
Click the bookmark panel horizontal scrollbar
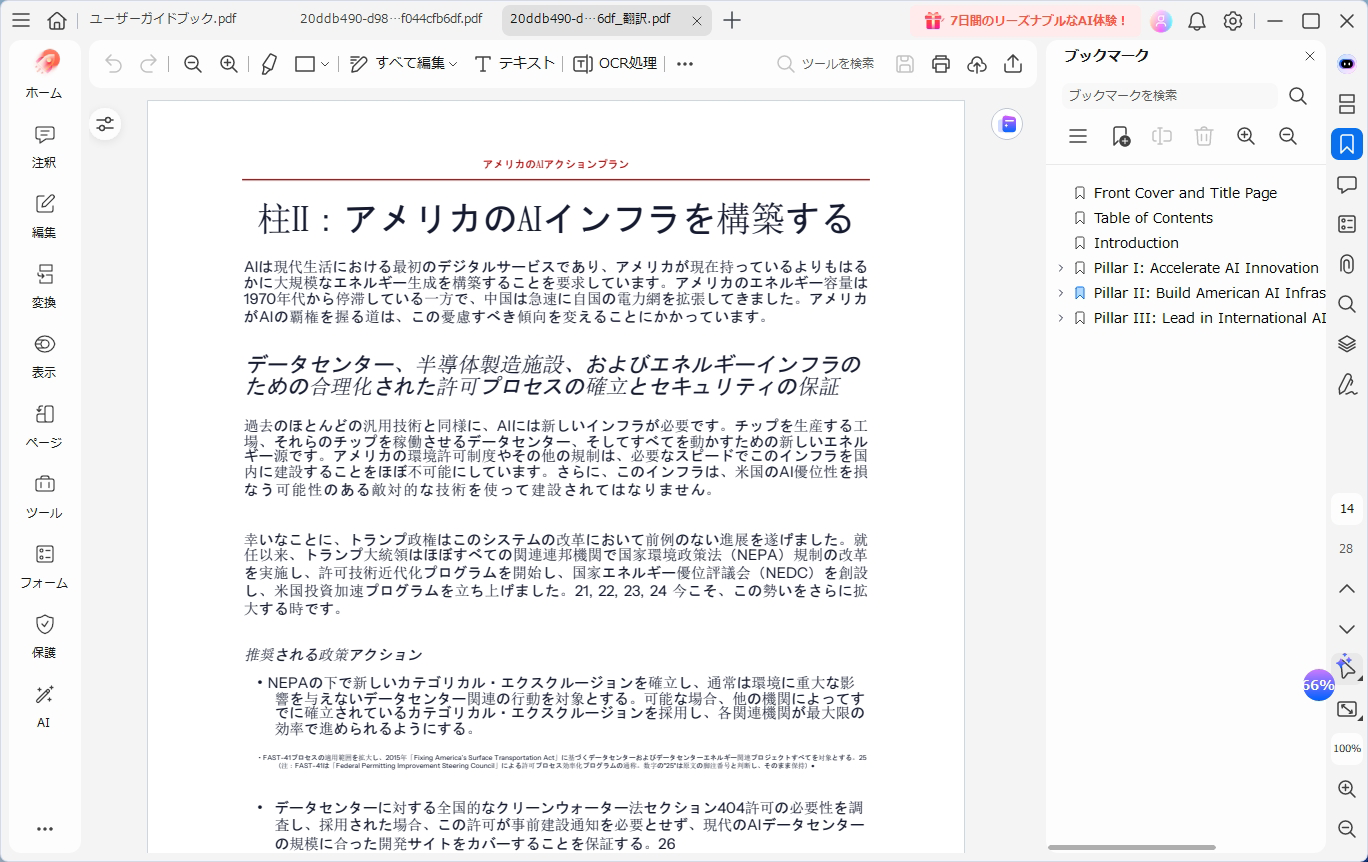tap(1131, 847)
